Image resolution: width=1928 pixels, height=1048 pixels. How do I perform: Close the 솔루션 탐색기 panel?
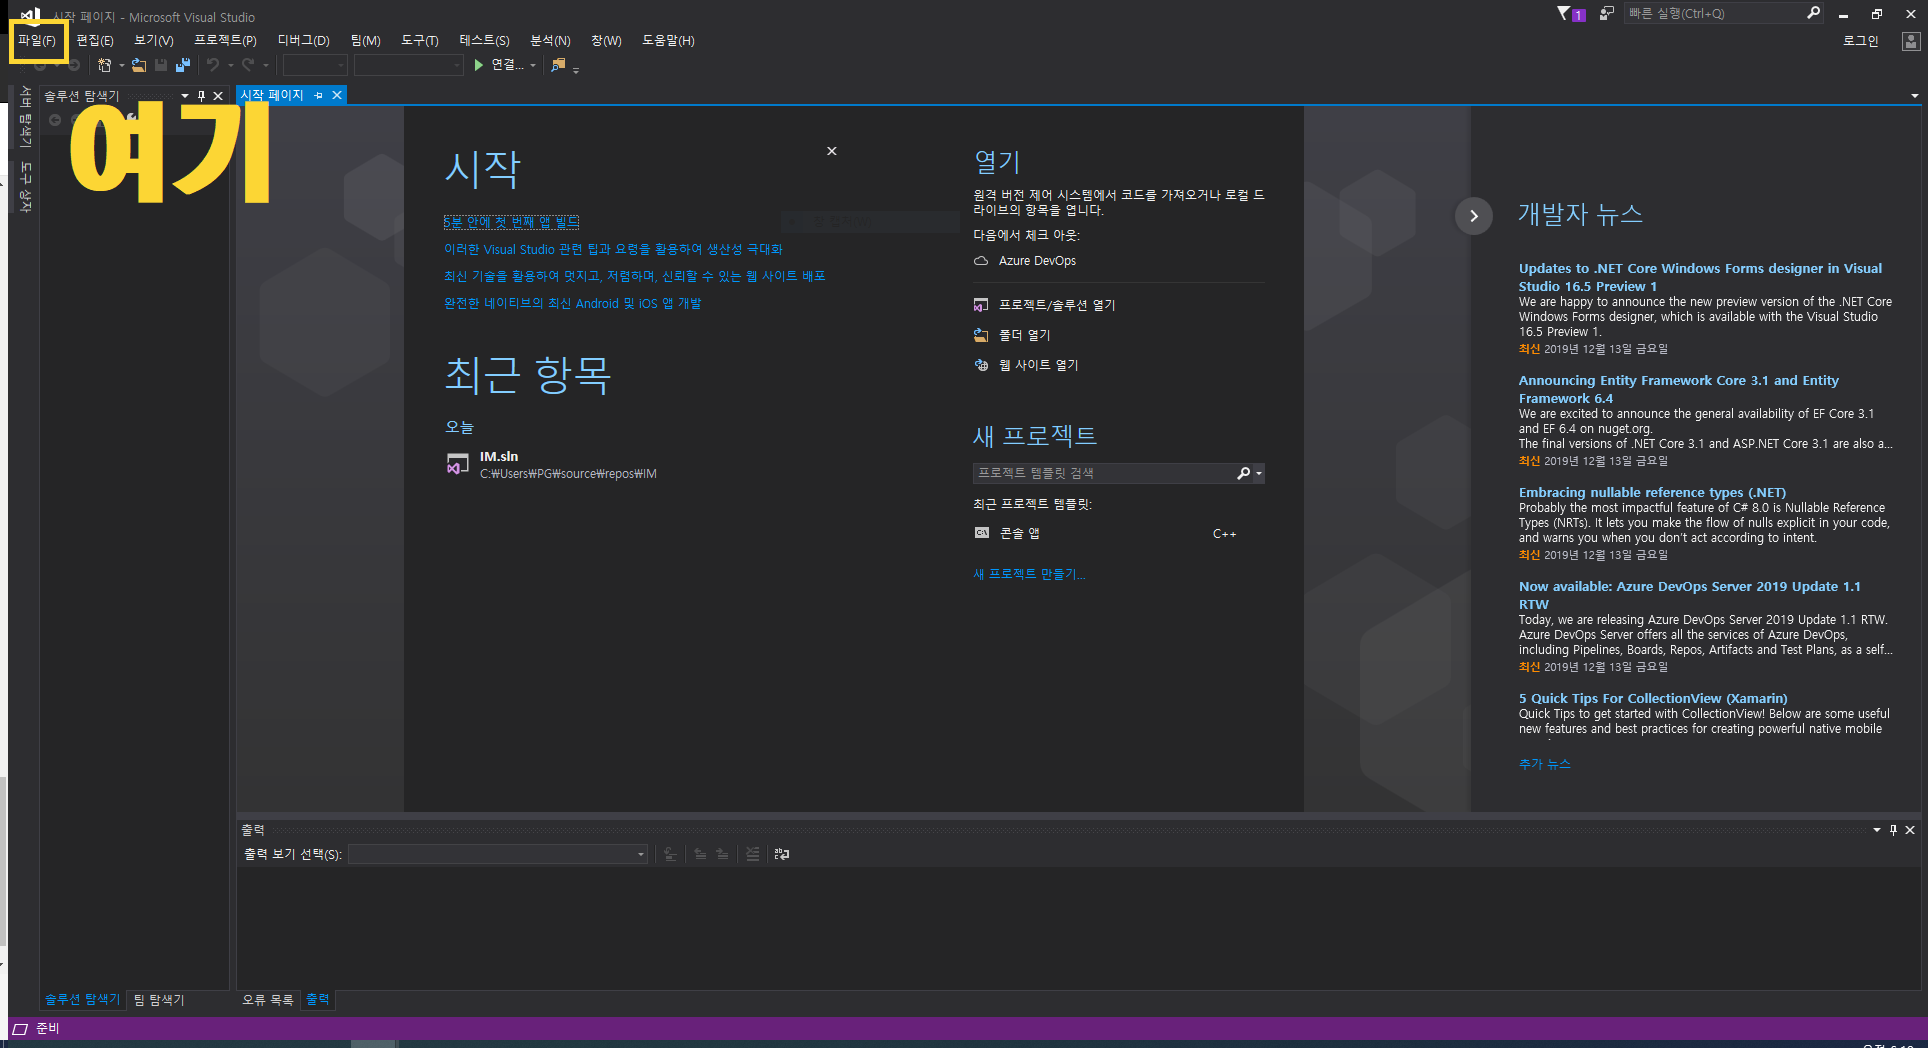tap(218, 96)
